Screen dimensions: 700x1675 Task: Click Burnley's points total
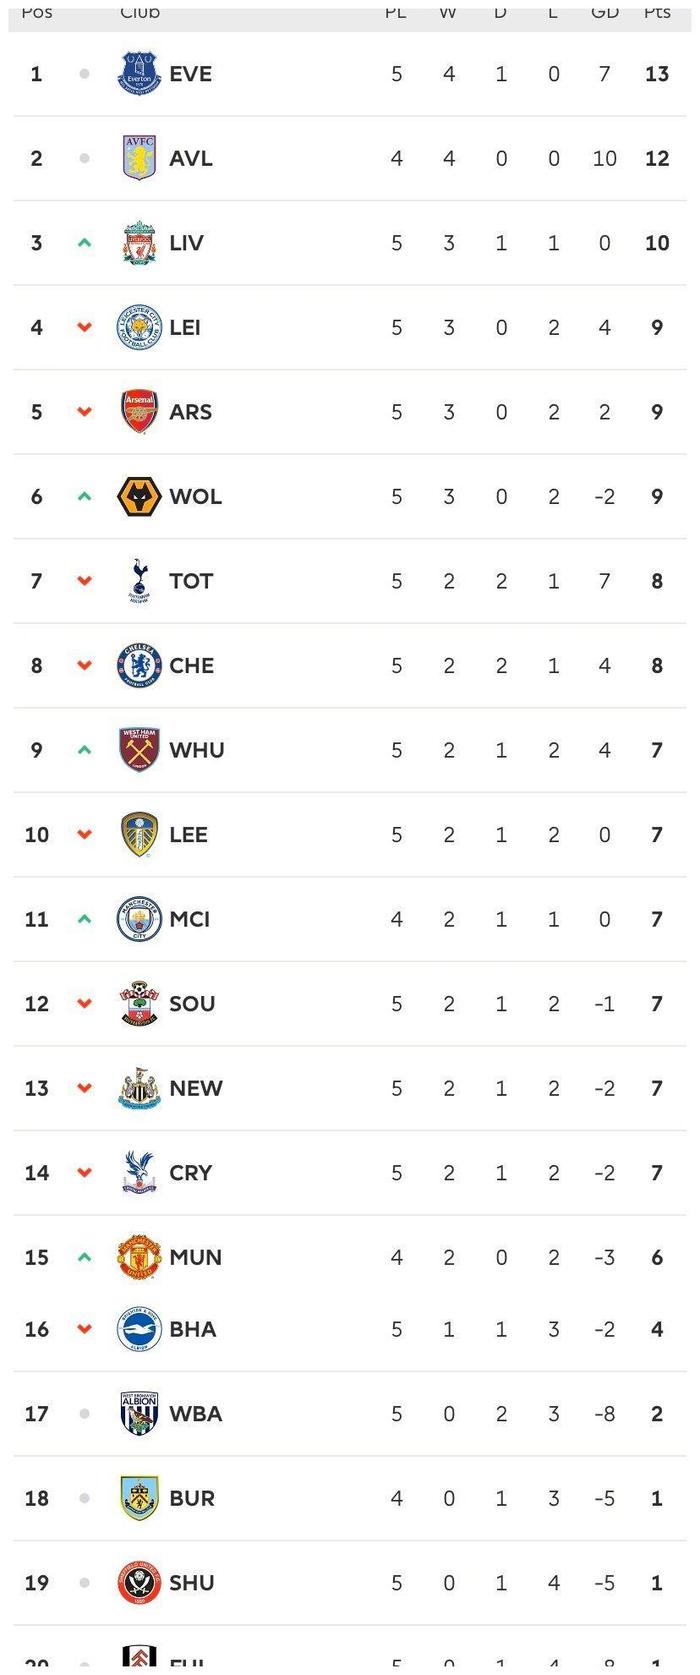657,1498
